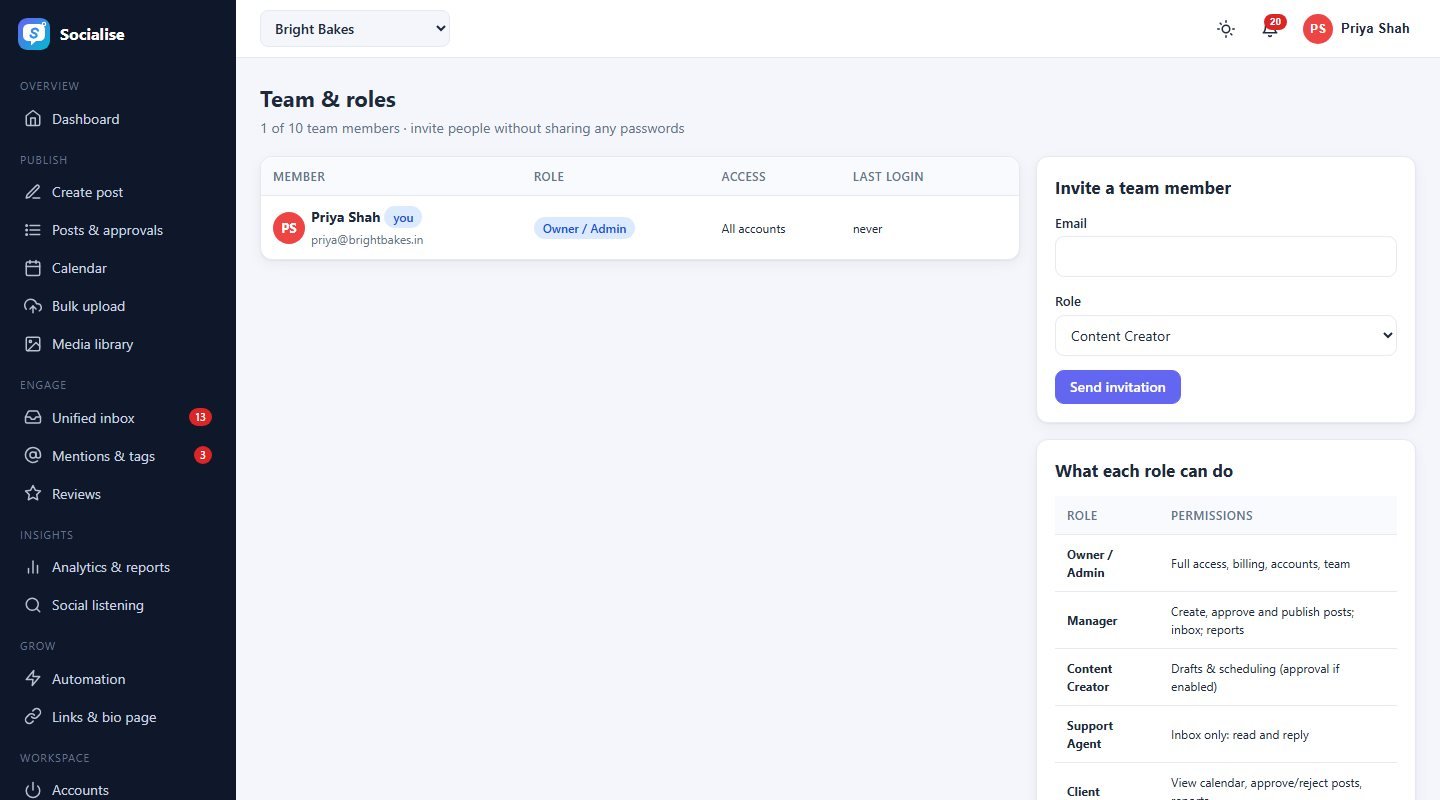This screenshot has width=1440, height=800.
Task: Click 'All accounts' access cell
Action: [753, 229]
